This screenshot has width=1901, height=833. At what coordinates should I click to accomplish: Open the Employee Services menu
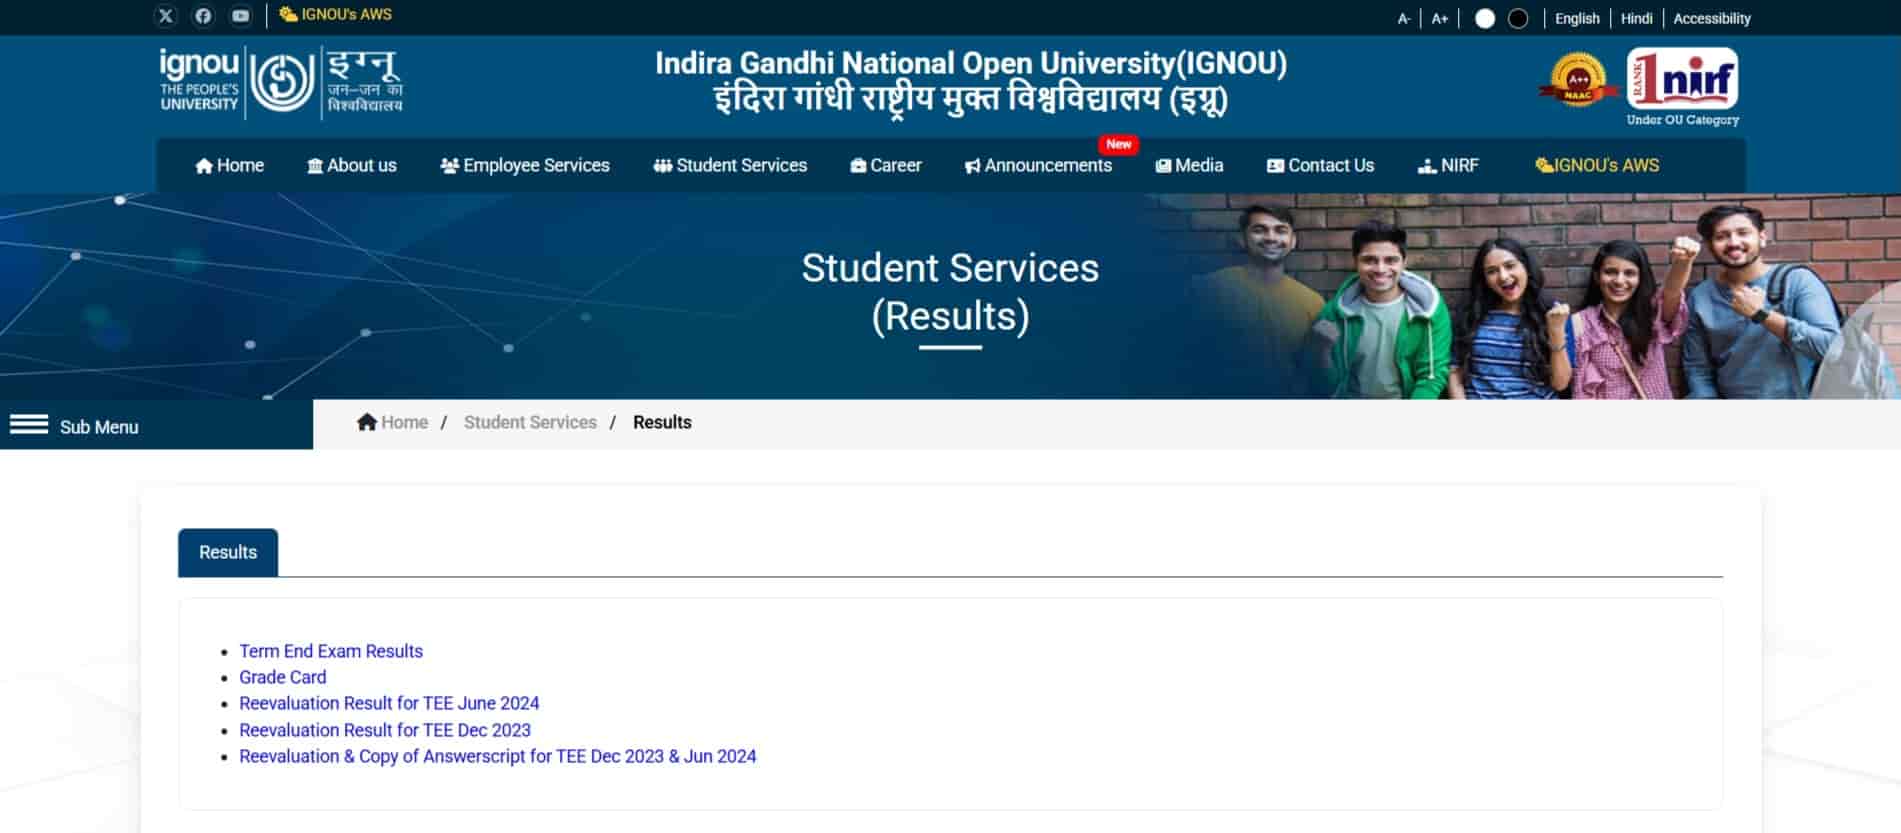point(525,165)
